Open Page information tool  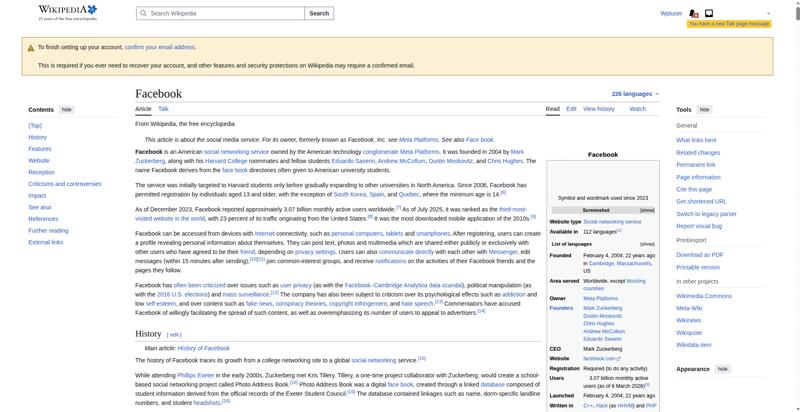tap(698, 177)
